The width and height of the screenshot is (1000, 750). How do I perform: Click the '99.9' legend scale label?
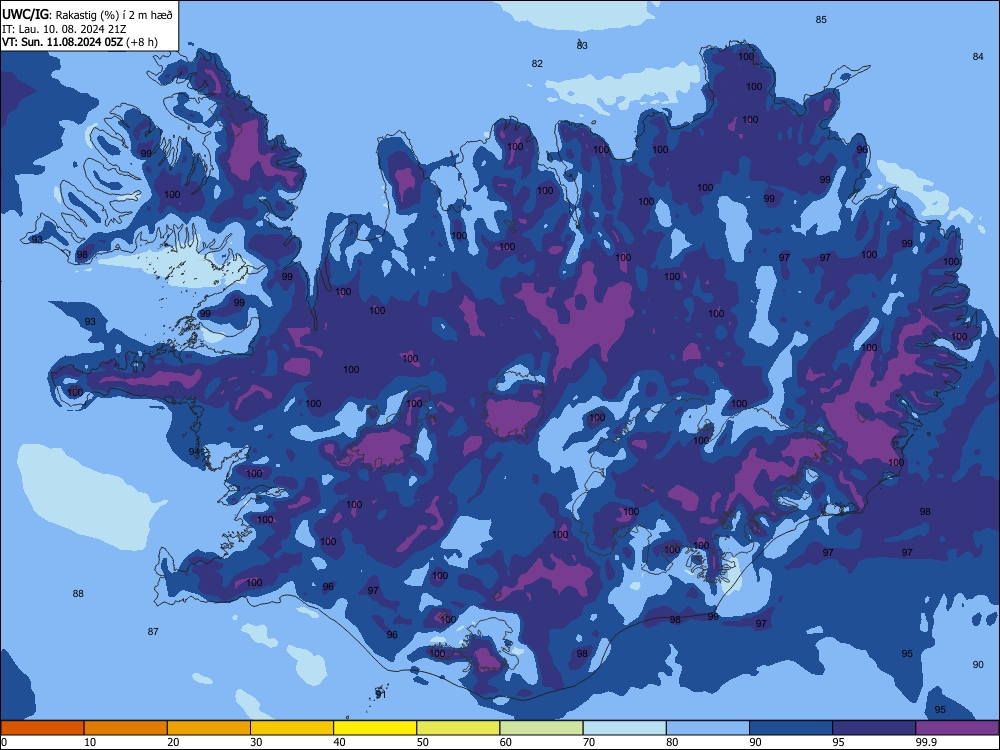coord(926,742)
